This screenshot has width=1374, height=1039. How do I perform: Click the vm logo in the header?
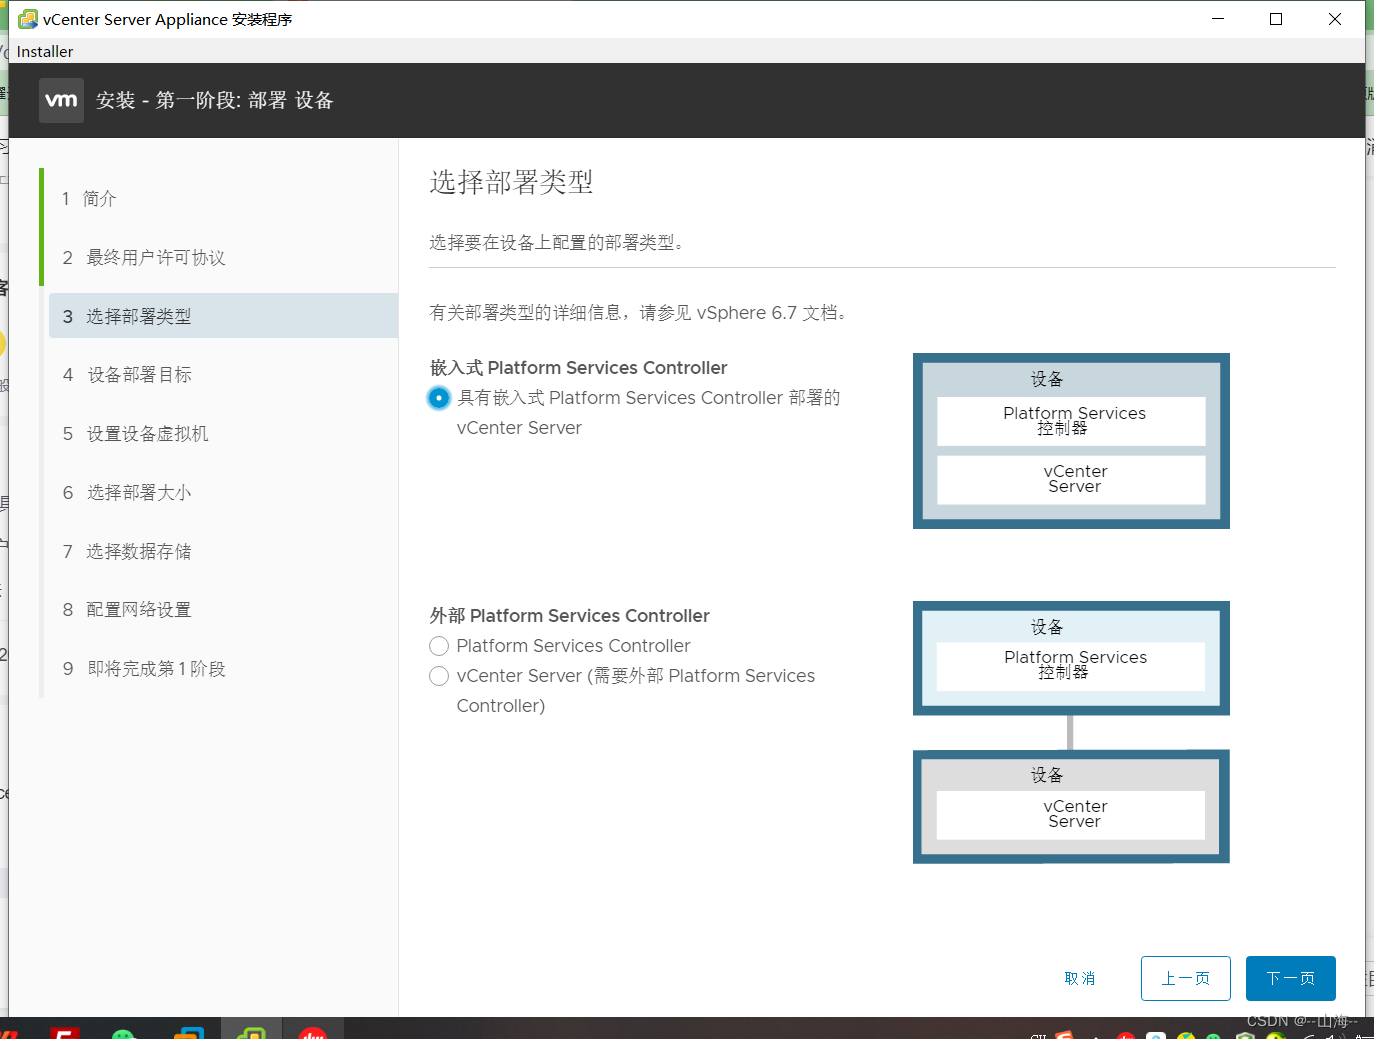pyautogui.click(x=61, y=100)
